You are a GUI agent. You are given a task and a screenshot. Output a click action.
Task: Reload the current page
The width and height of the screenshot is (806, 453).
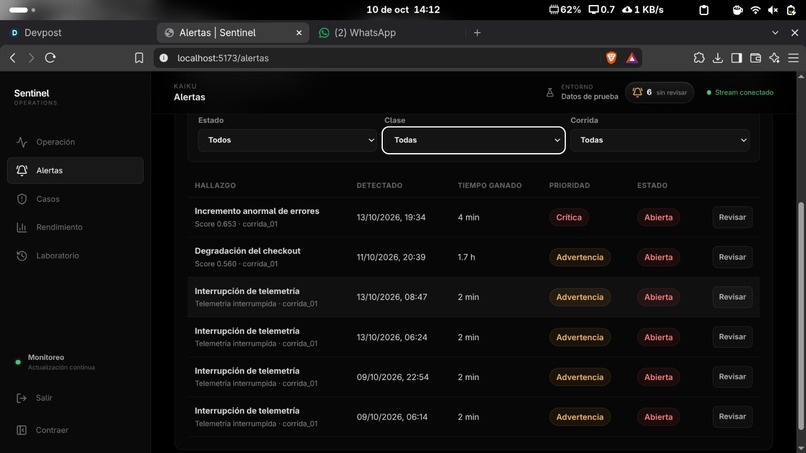coord(50,58)
